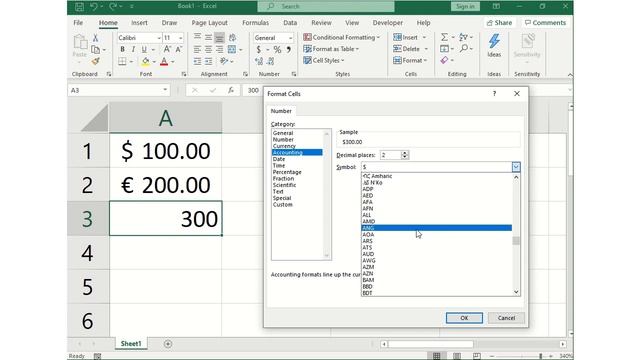Open the General number format dropdown
Viewport: 640px width, 360px height.
[x=290, y=38]
